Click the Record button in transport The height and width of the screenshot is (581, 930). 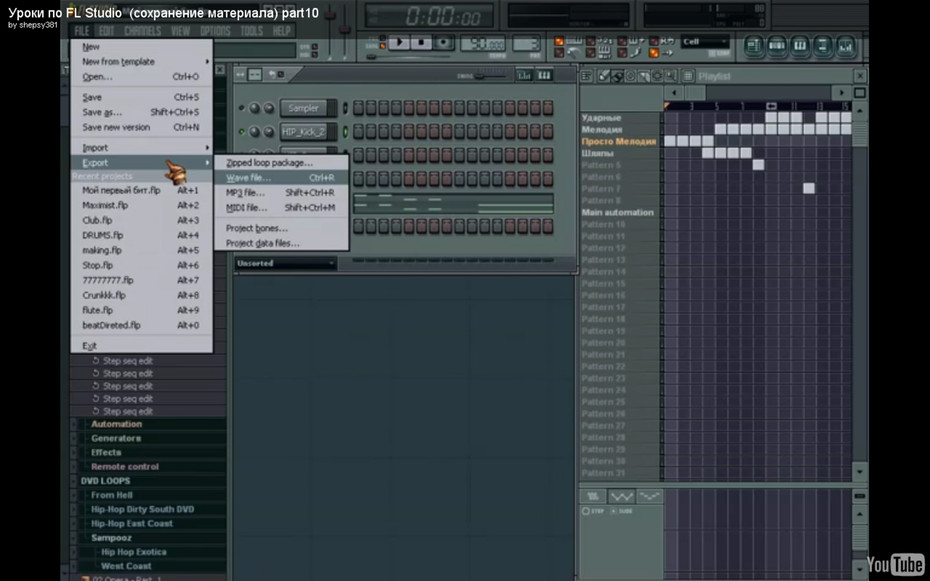tap(444, 43)
